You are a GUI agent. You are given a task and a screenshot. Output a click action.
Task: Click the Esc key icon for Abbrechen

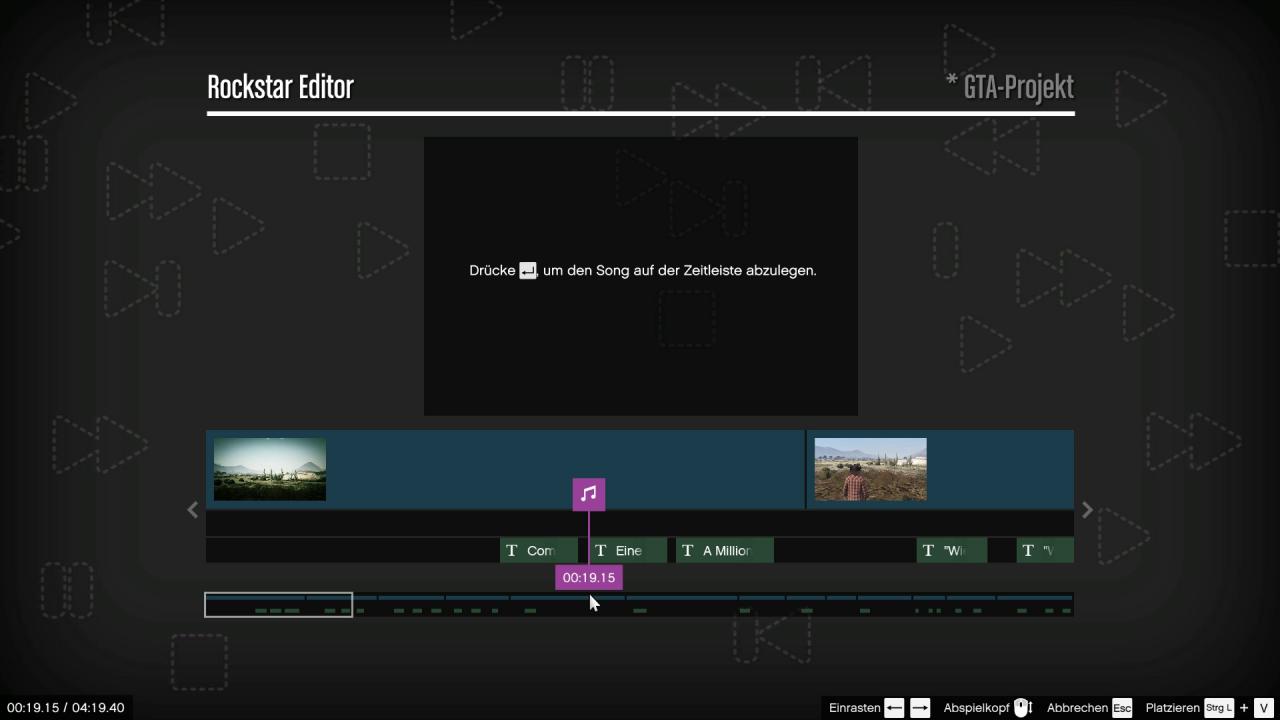pyautogui.click(x=1122, y=708)
